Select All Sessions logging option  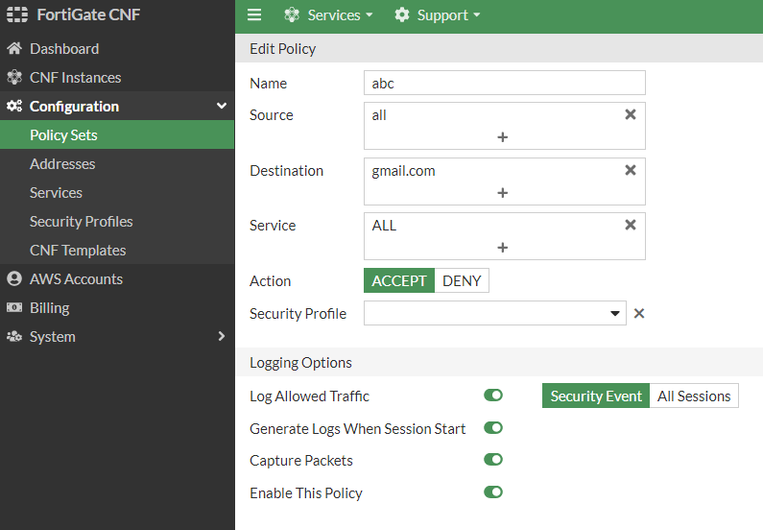tap(694, 396)
